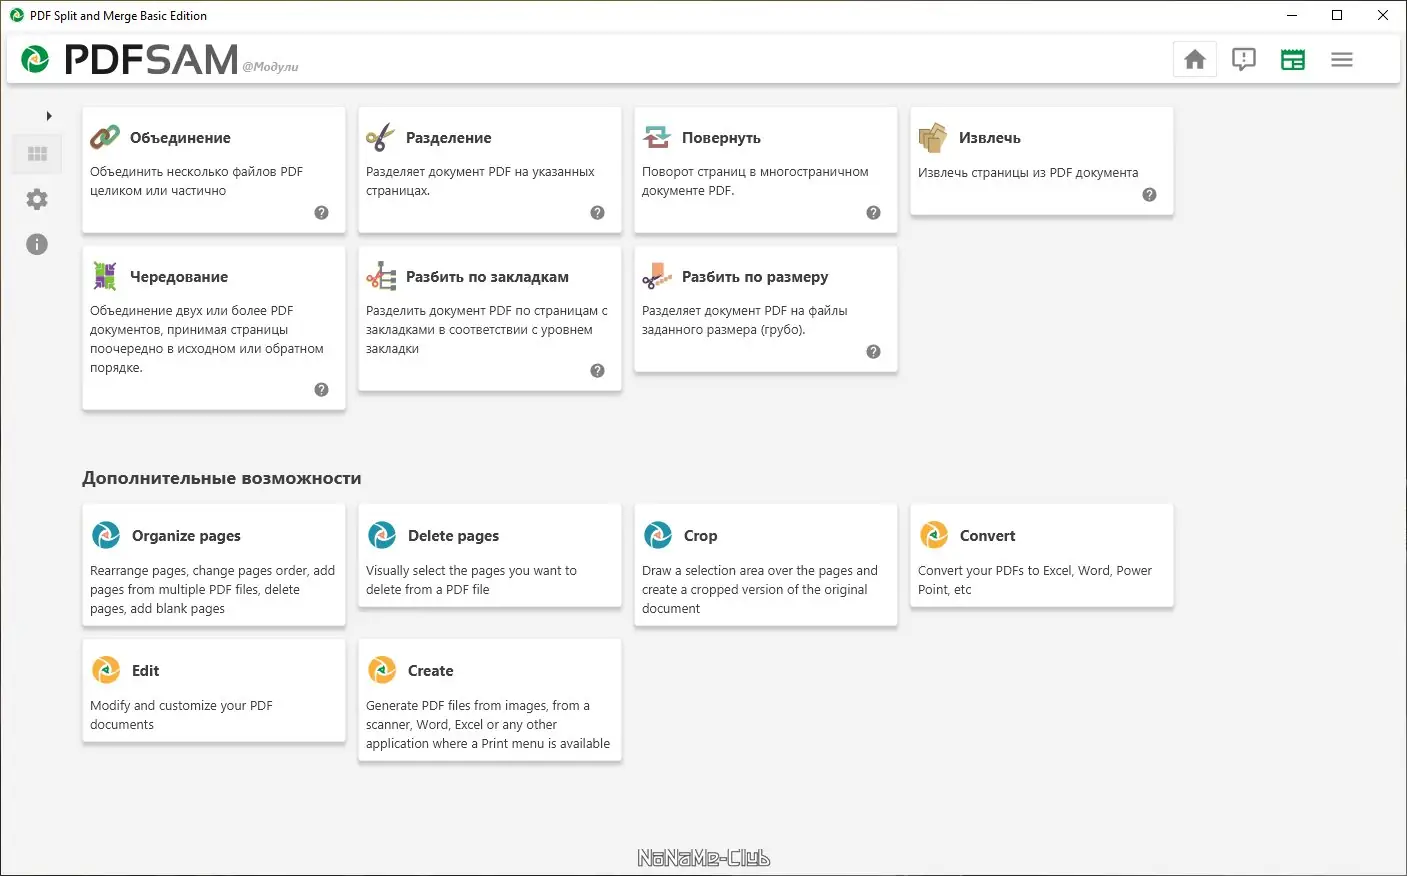The image size is (1407, 876).
Task: Open the About info icon in sidebar
Action: pyautogui.click(x=37, y=244)
